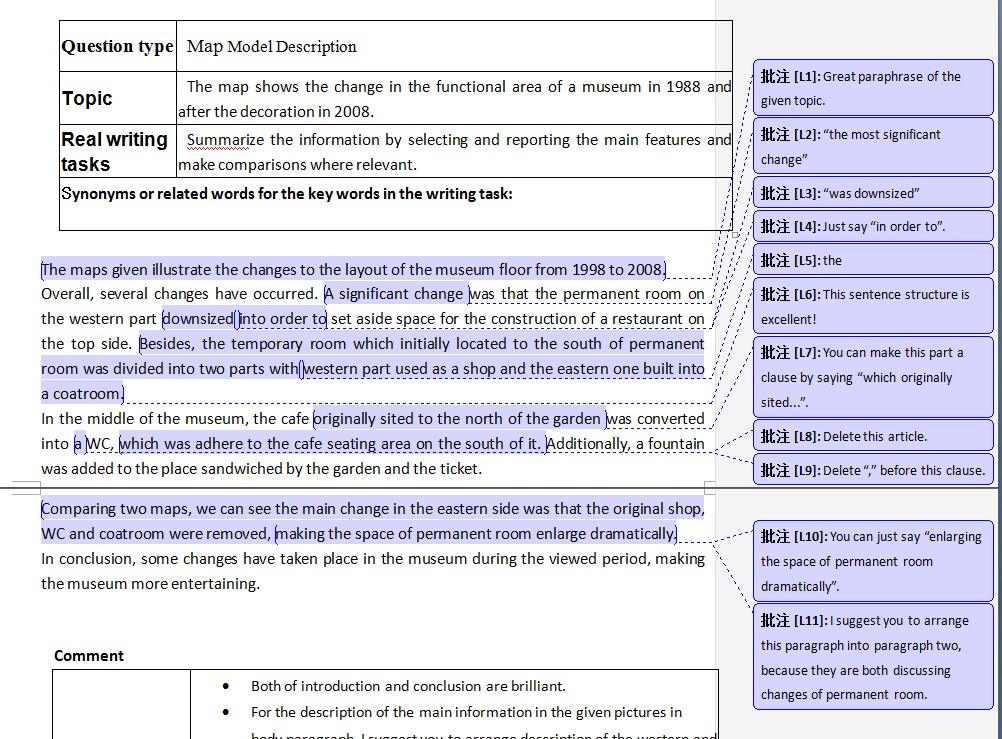Open comment L7 about making a clause
This screenshot has width=1002, height=739.
(873, 377)
